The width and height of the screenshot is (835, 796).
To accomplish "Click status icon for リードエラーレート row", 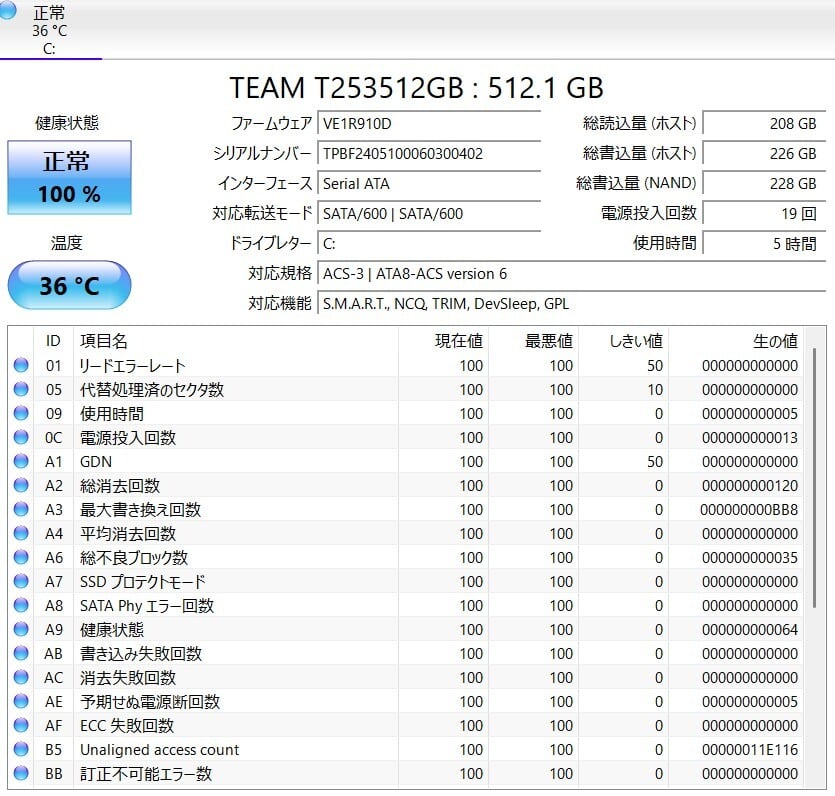I will pos(20,366).
